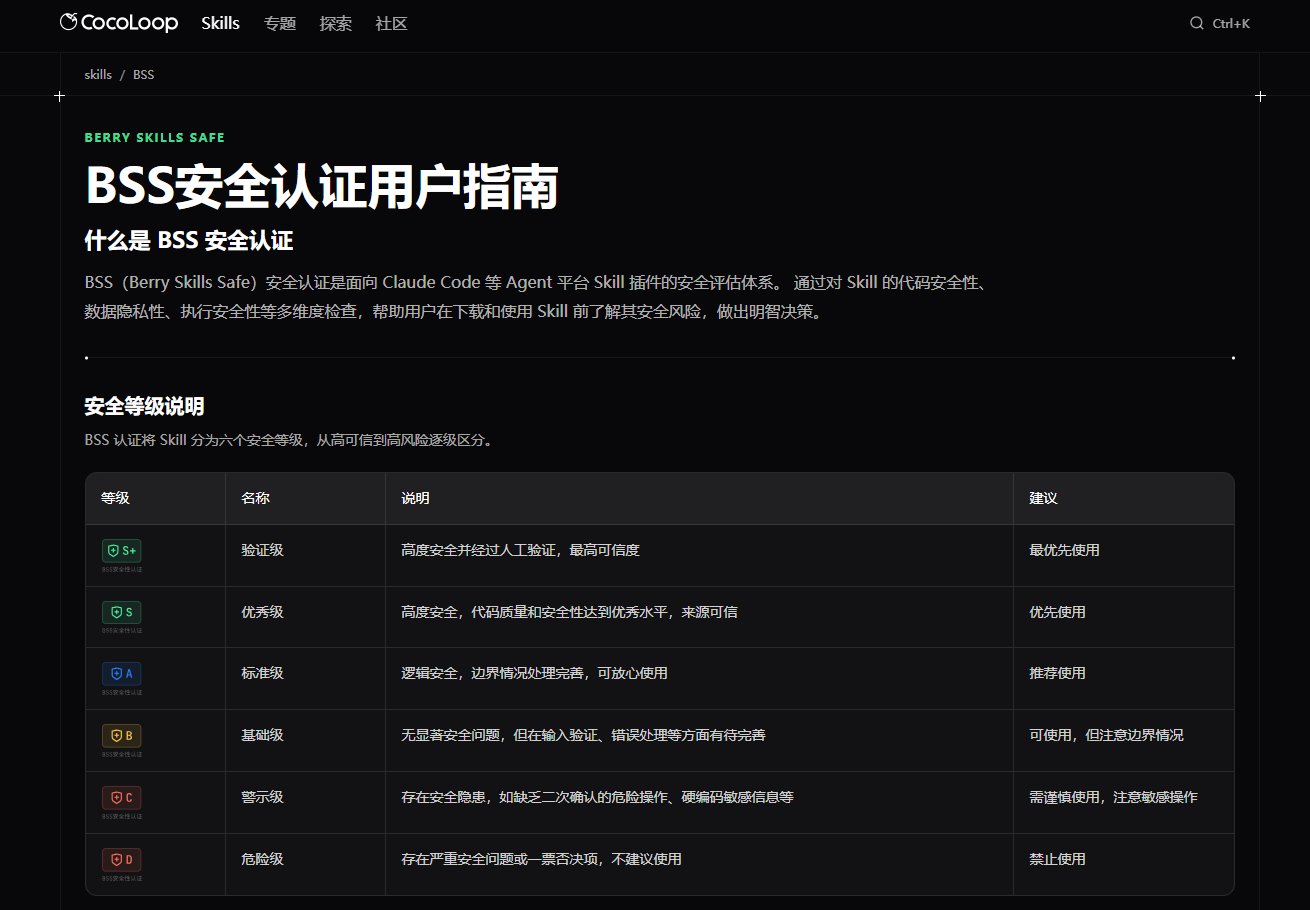Image resolution: width=1310 pixels, height=910 pixels.
Task: Switch to the 社区 section
Action: [x=391, y=23]
